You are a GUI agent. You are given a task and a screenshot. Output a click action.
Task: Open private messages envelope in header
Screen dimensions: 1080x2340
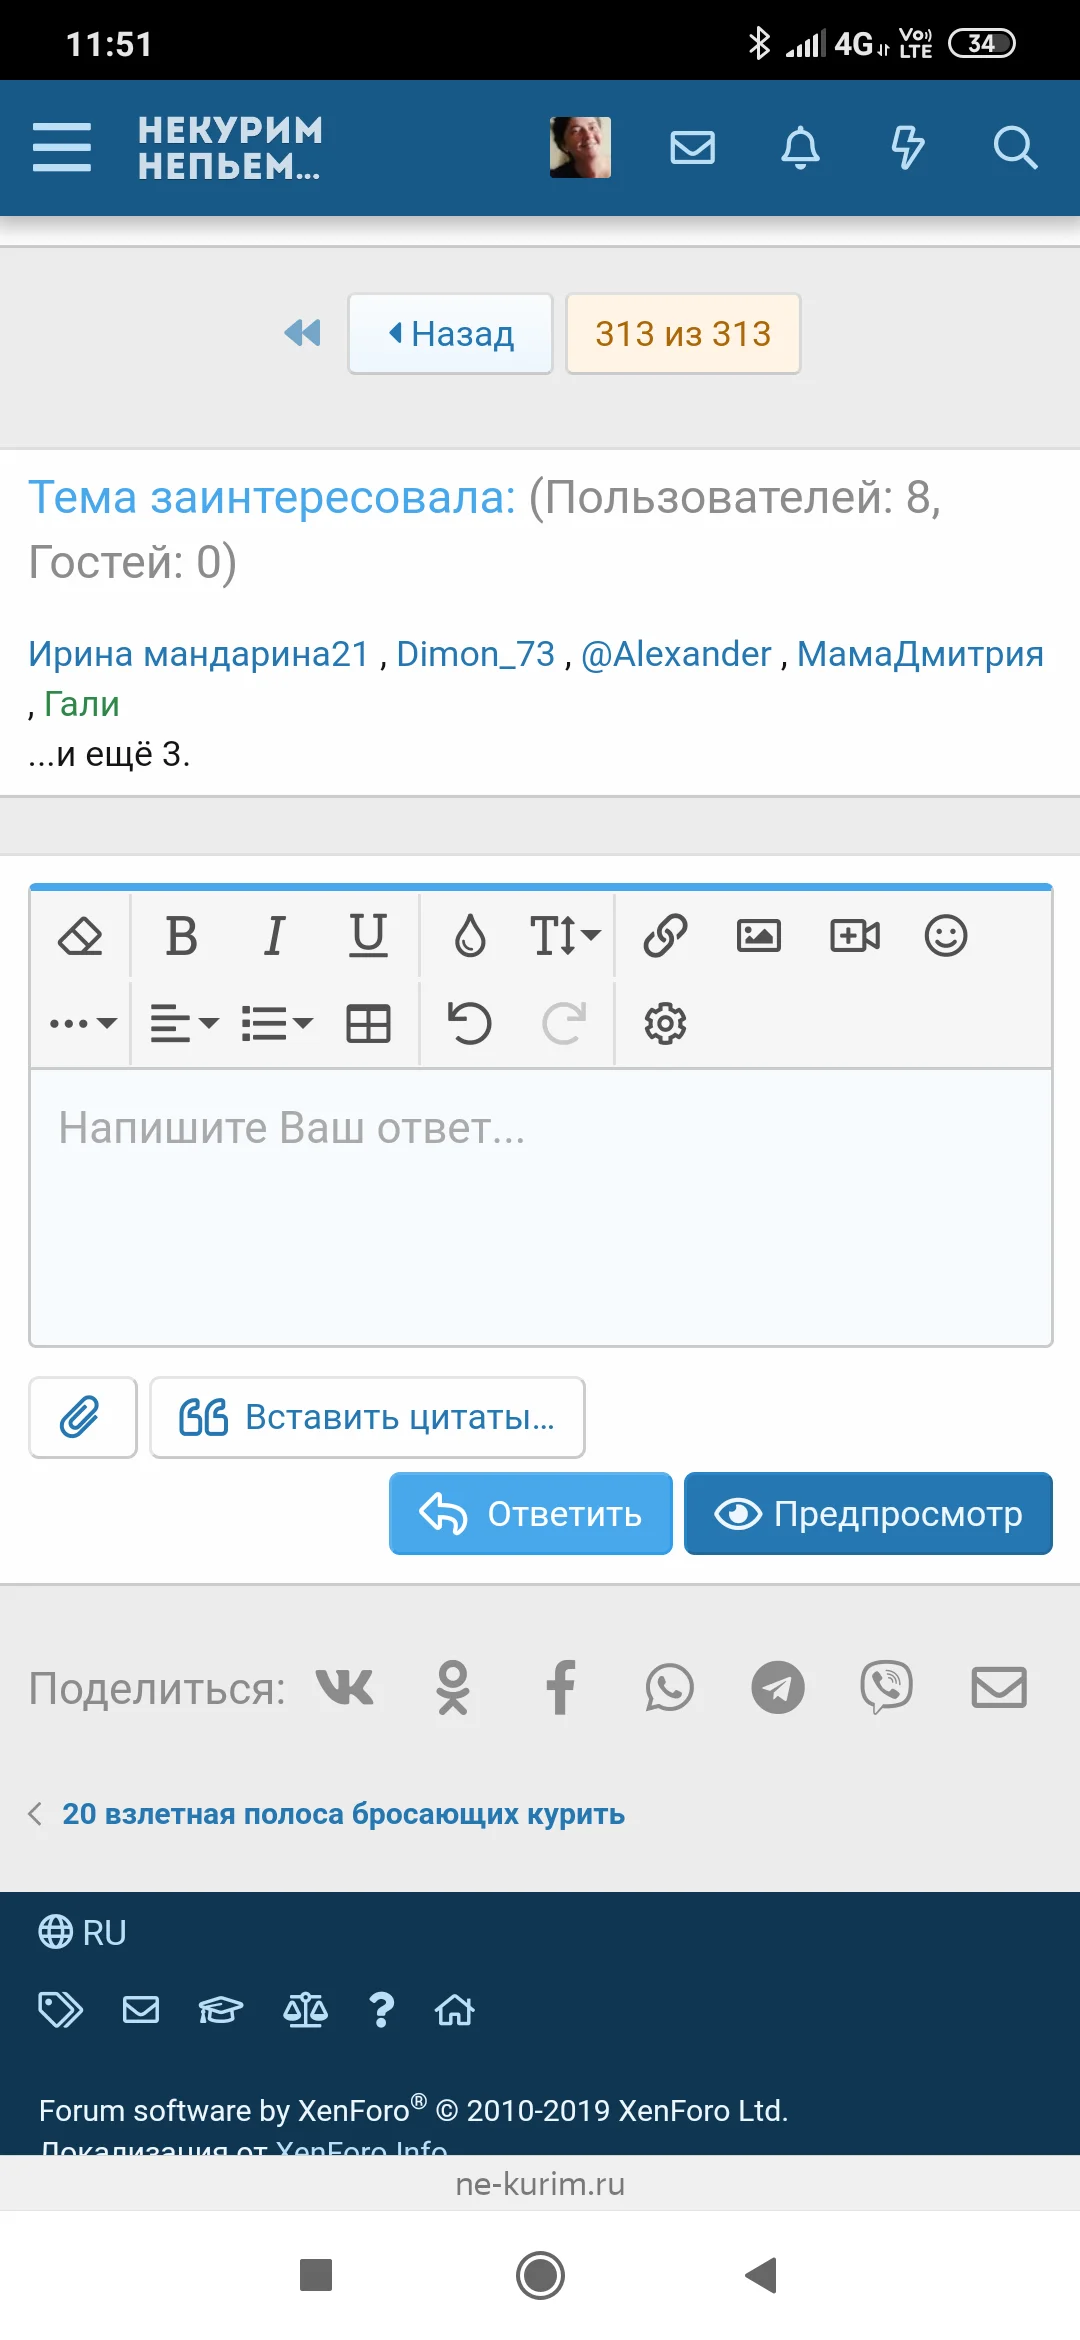pos(692,147)
